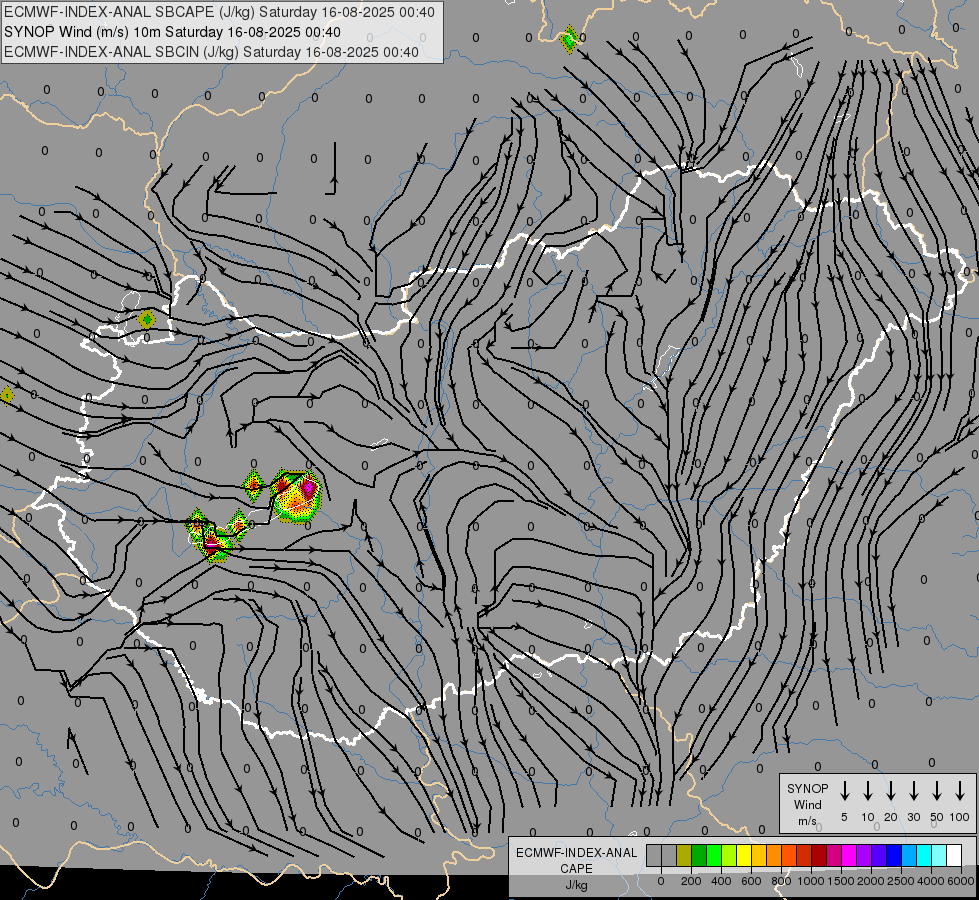
Task: Select the pink-magenta swatch left of 1500
Action: [x=835, y=855]
